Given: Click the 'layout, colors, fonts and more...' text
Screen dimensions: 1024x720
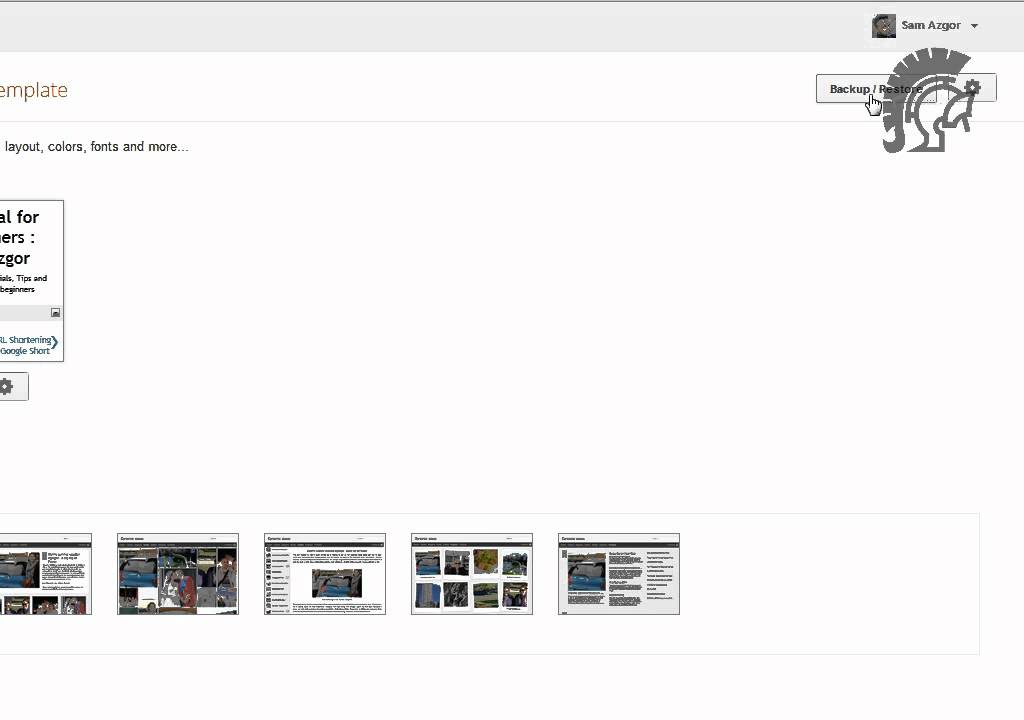Looking at the screenshot, I should (96, 146).
